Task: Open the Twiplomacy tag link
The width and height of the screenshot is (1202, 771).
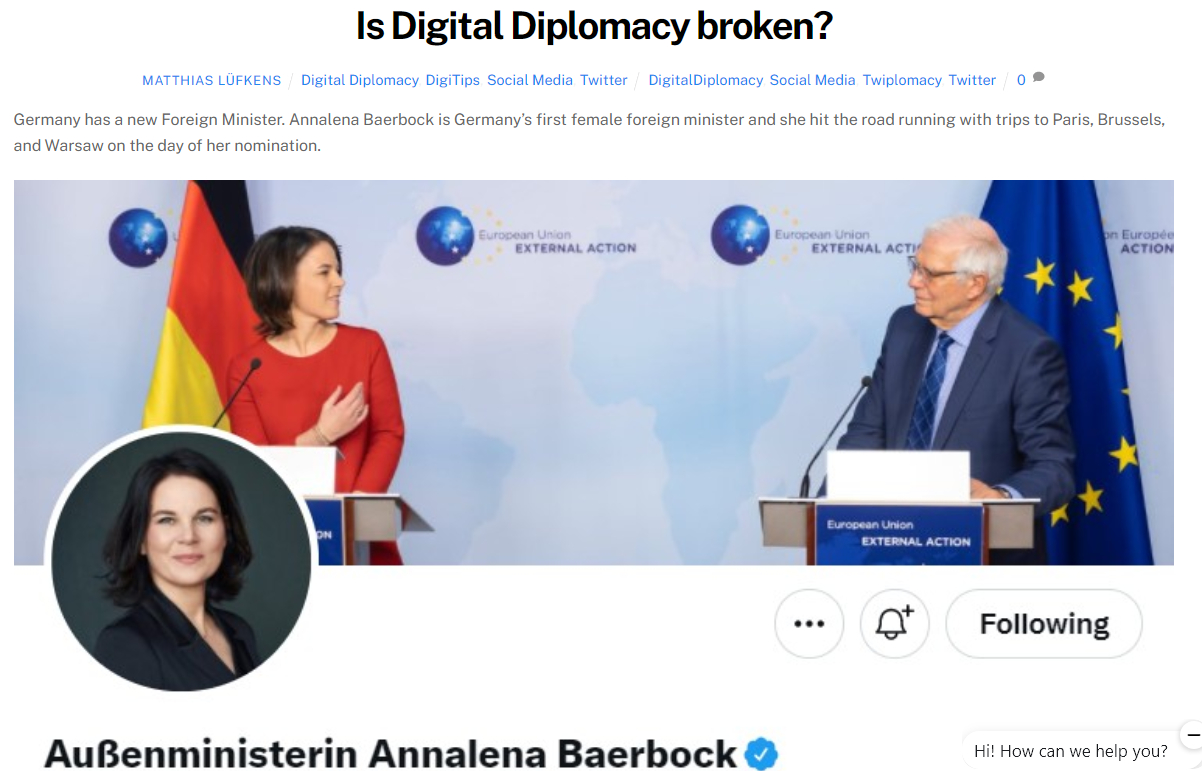Action: [x=902, y=80]
